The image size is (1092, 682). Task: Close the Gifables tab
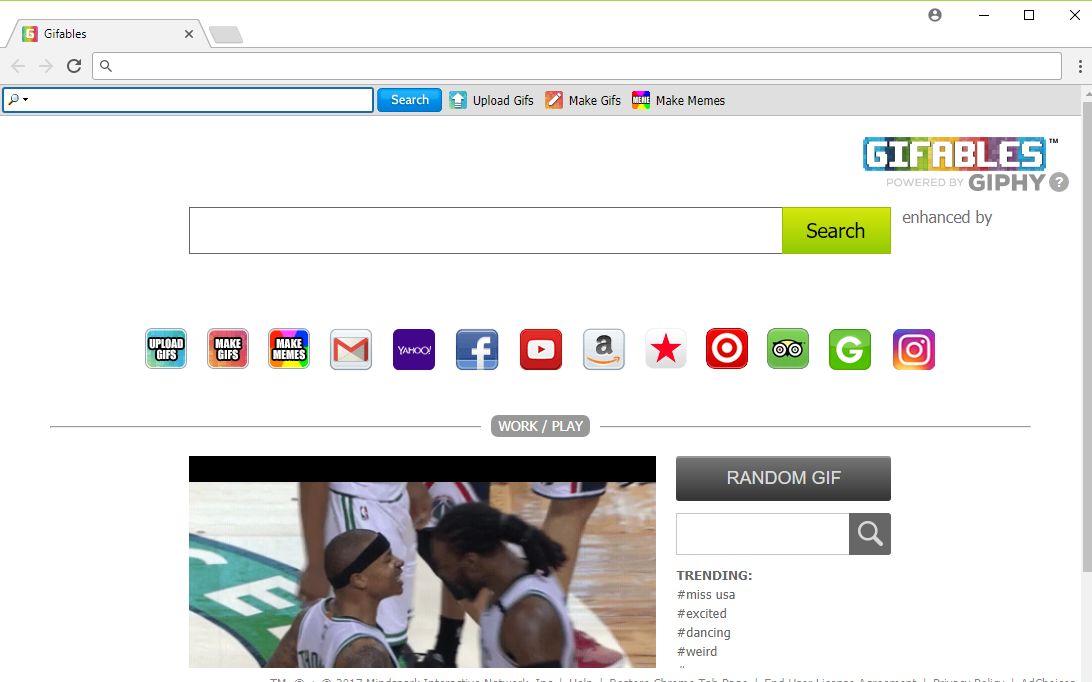click(189, 33)
